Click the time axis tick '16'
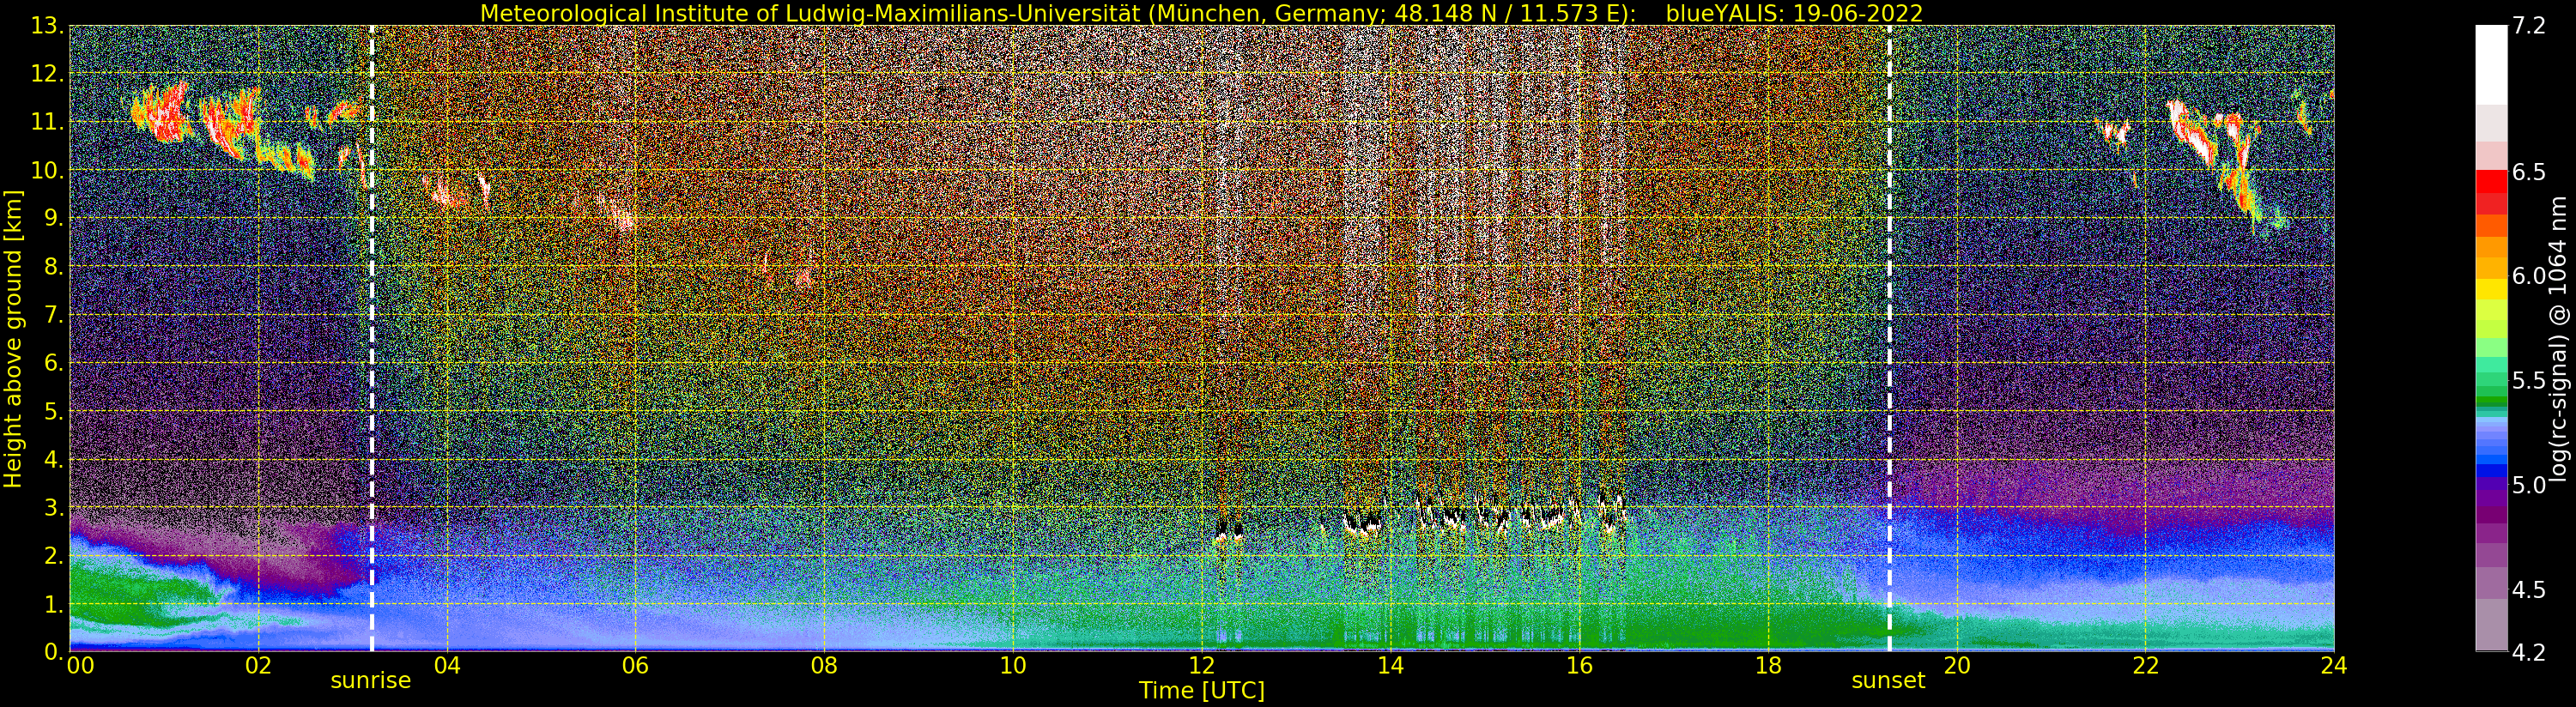 tap(1579, 665)
